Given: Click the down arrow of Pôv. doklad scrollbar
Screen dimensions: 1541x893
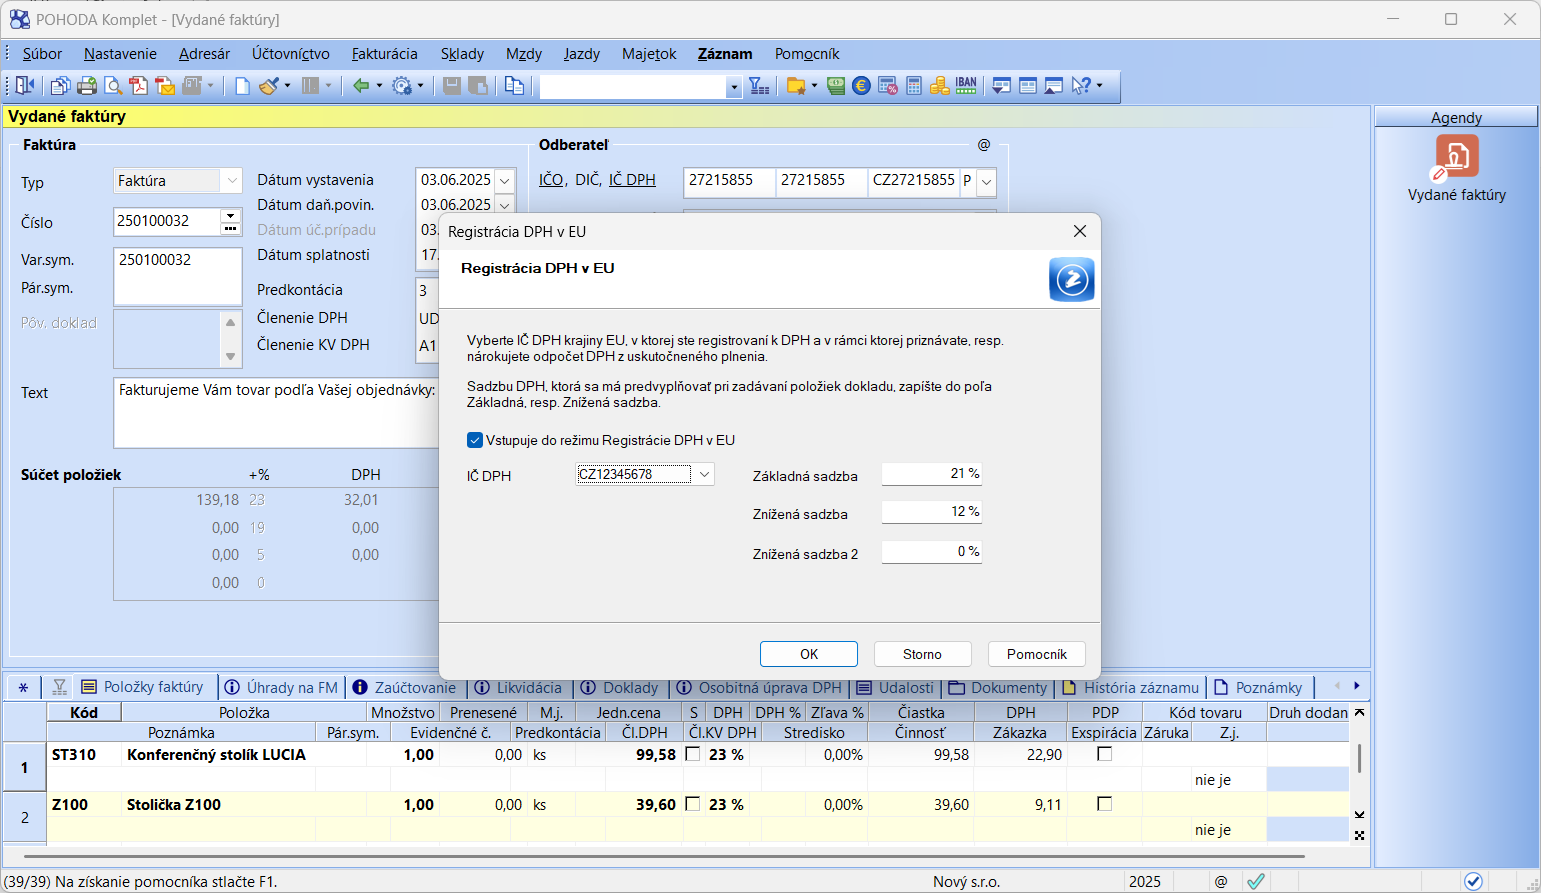Looking at the screenshot, I should [231, 356].
